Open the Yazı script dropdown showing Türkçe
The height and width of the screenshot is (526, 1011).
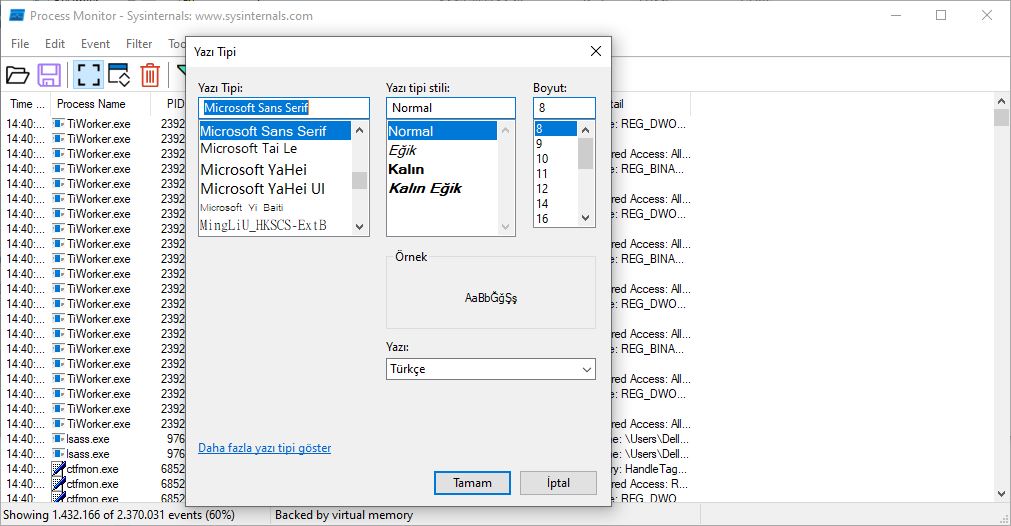491,369
